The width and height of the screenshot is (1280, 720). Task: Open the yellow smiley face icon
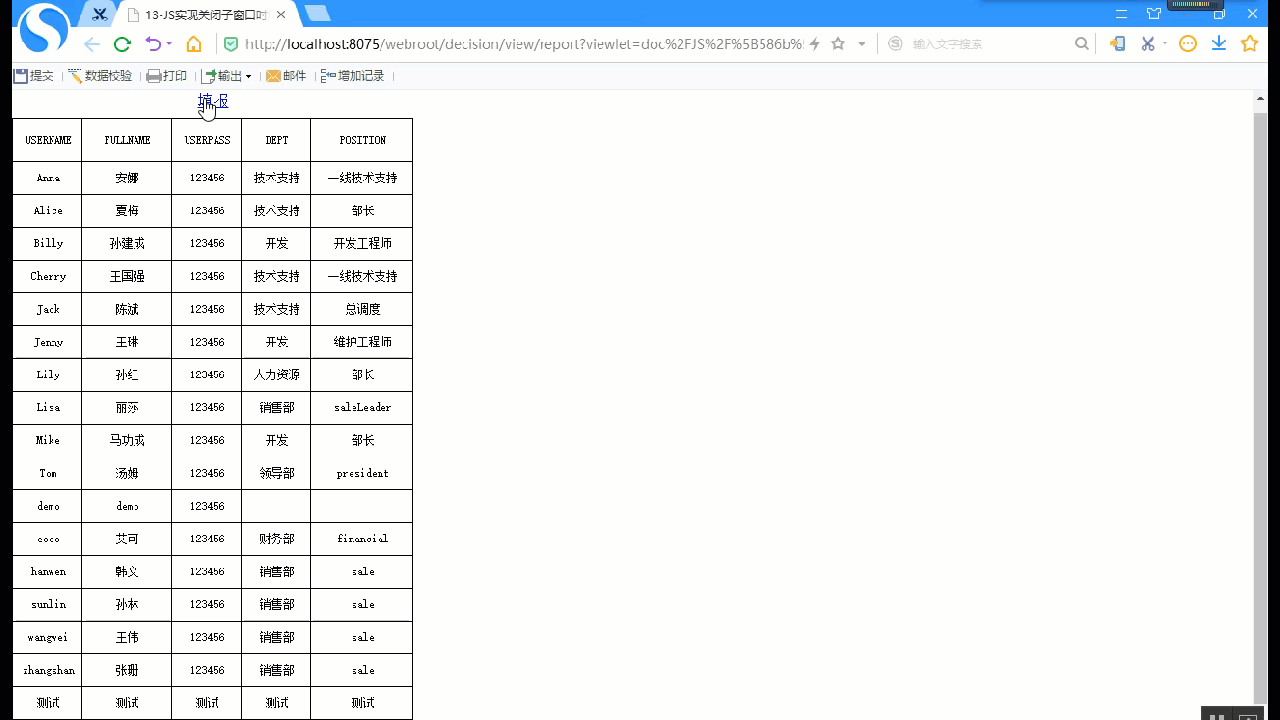pyautogui.click(x=1188, y=44)
